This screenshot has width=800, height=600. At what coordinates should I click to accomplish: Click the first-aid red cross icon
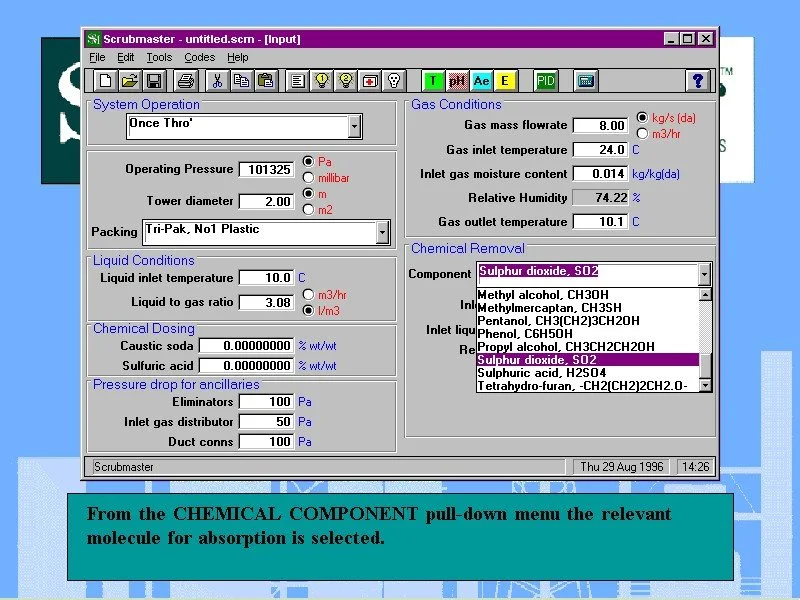[x=369, y=81]
